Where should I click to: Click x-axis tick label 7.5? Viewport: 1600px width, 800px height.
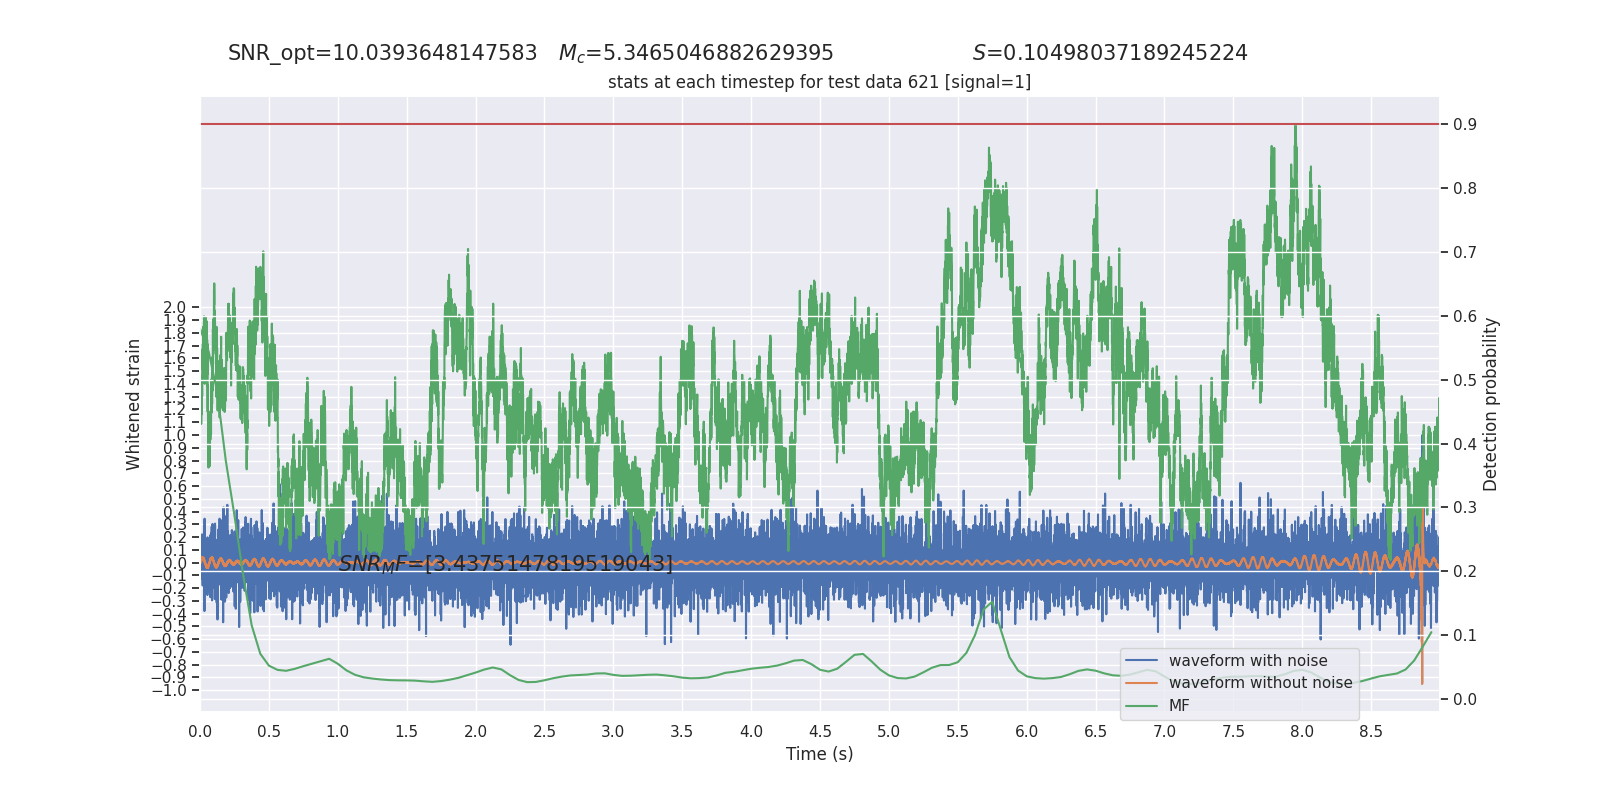coord(1233,732)
